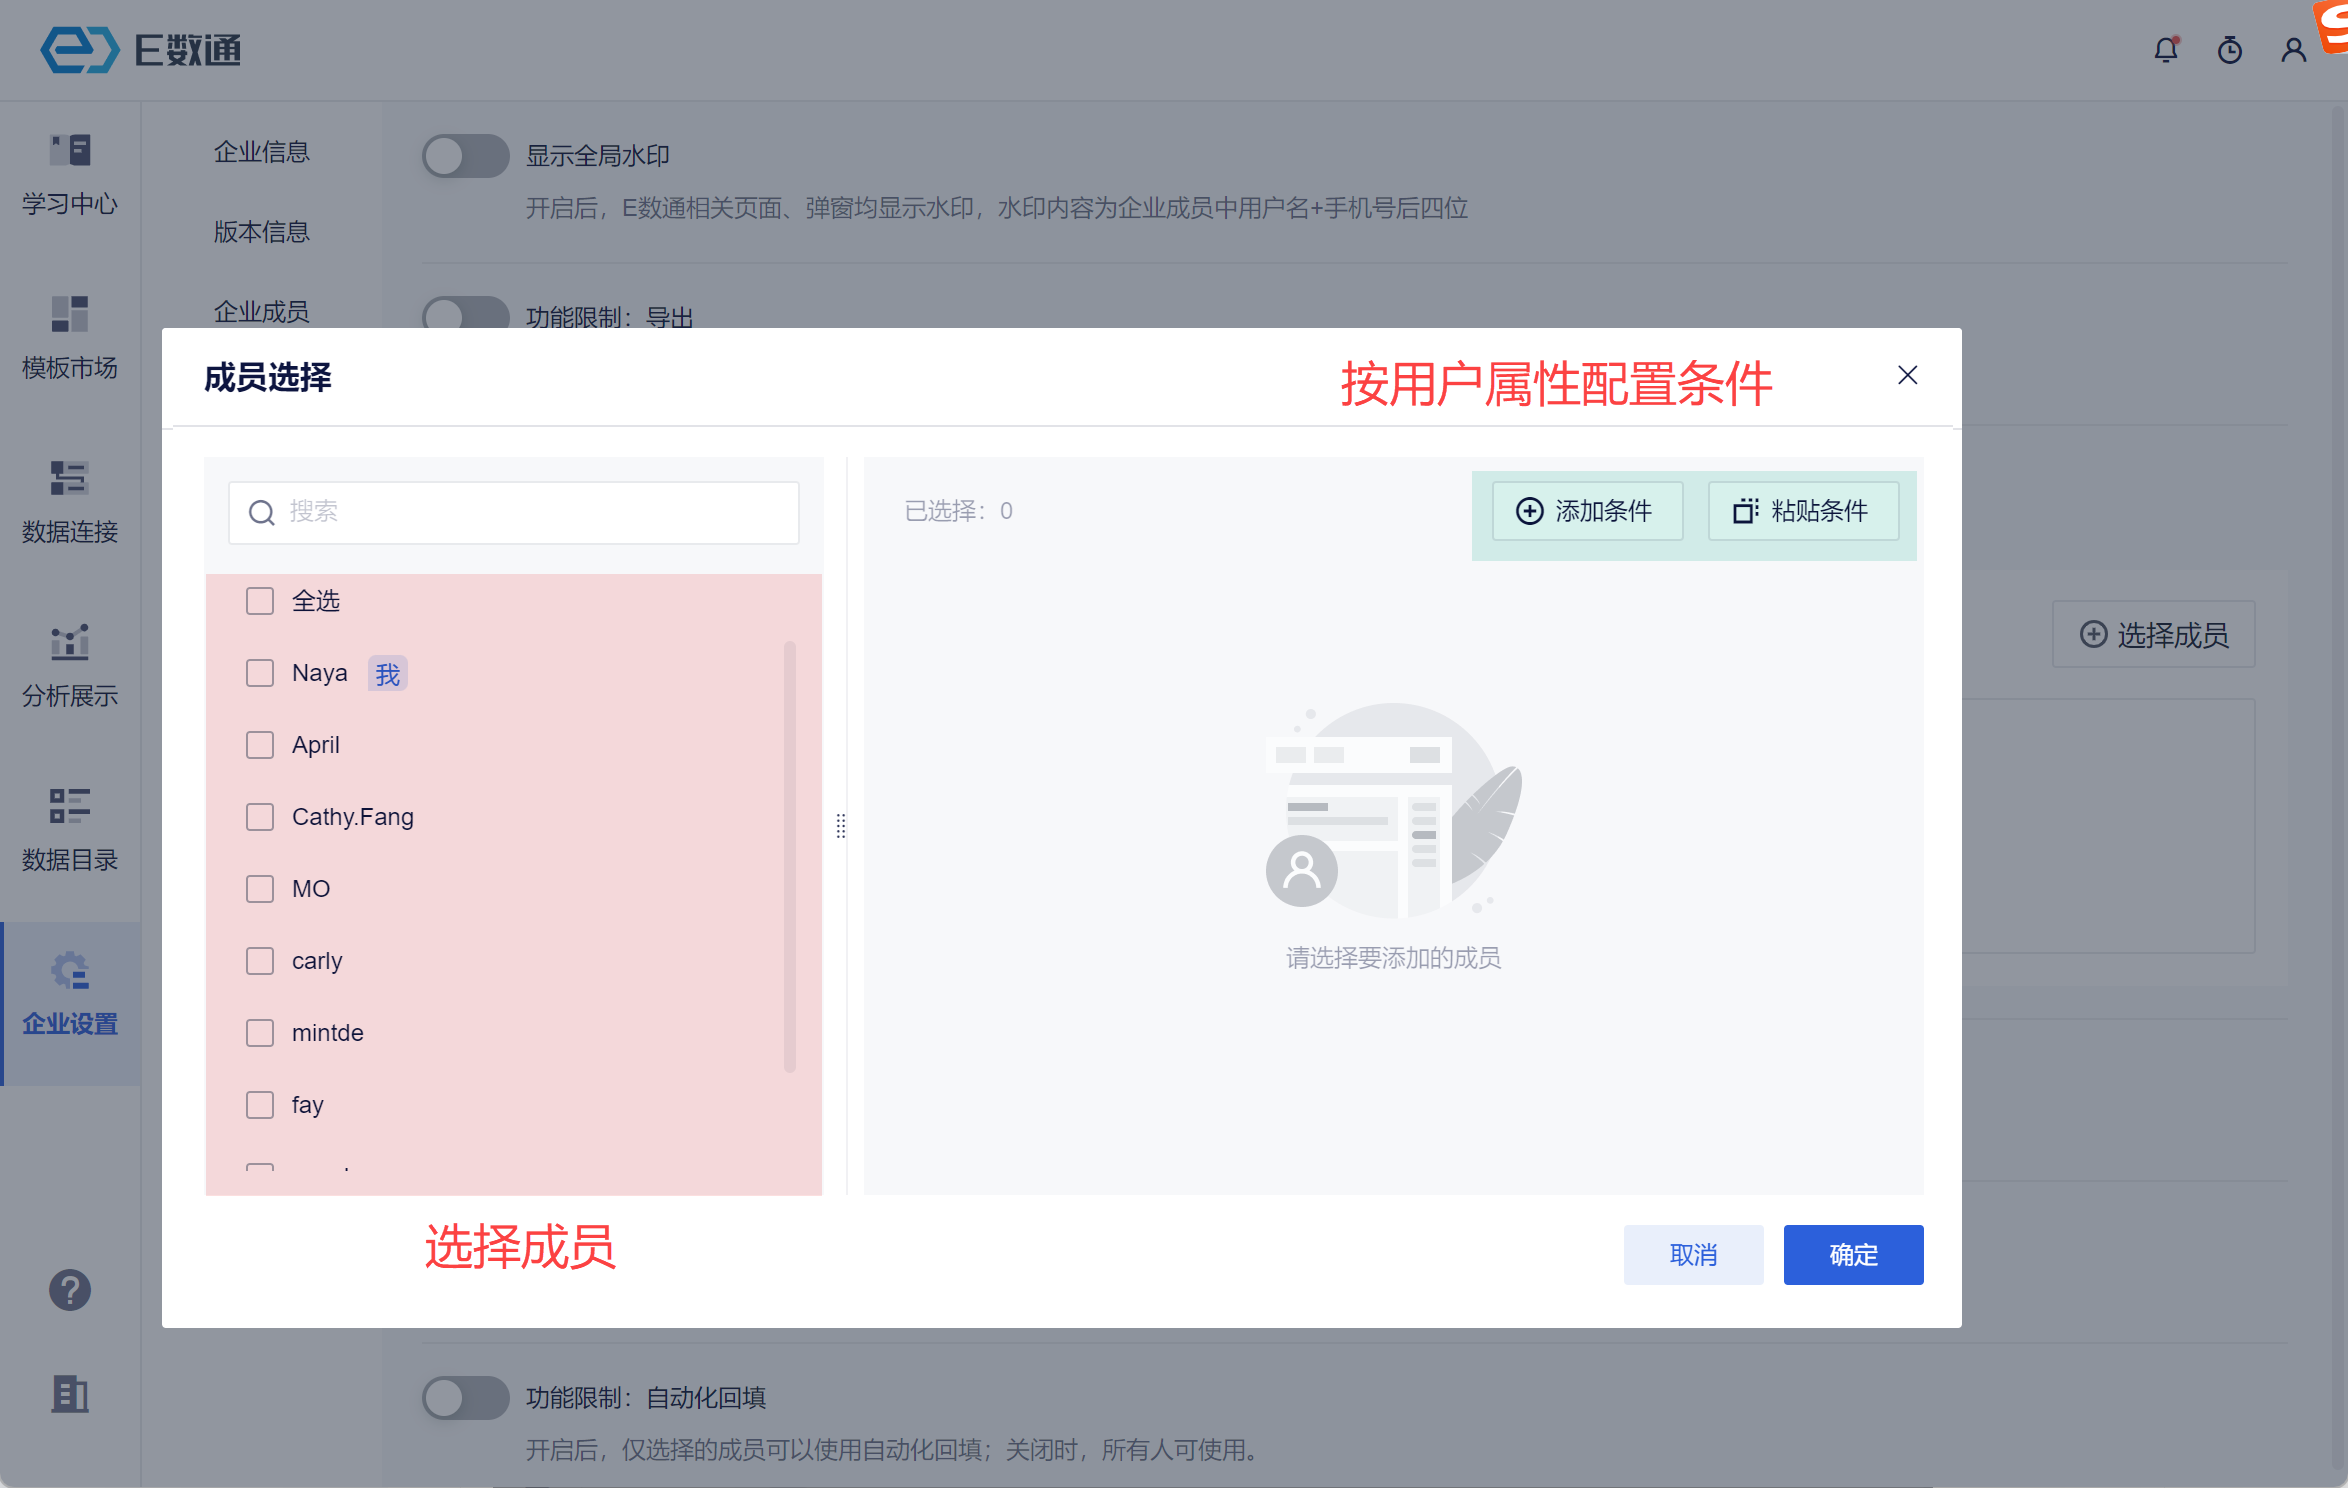Viewport: 2348px width, 1488px height.
Task: Open the timer clock icon
Action: pos(2230,50)
